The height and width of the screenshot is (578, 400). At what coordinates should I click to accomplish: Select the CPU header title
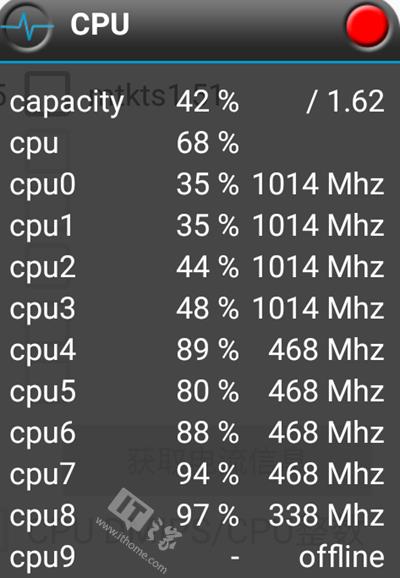click(x=100, y=24)
